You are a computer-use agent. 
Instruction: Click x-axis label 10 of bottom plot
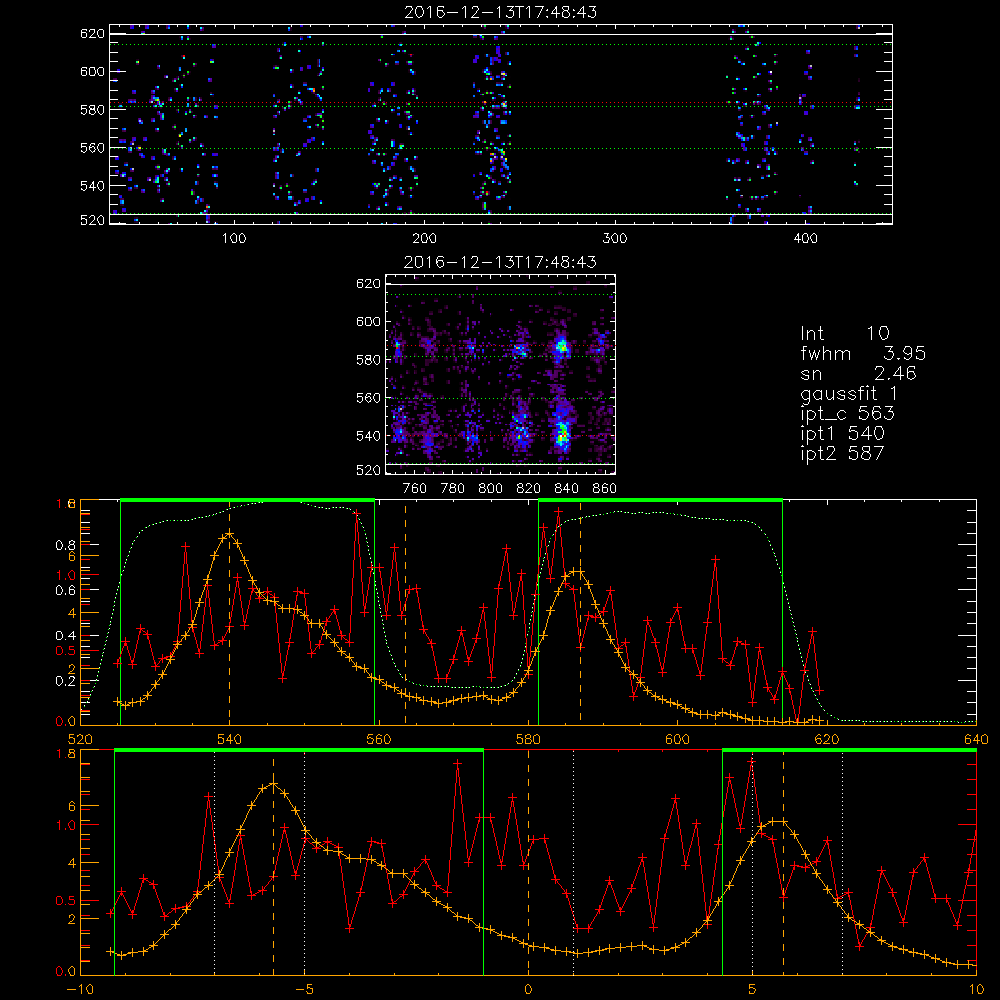[x=976, y=990]
